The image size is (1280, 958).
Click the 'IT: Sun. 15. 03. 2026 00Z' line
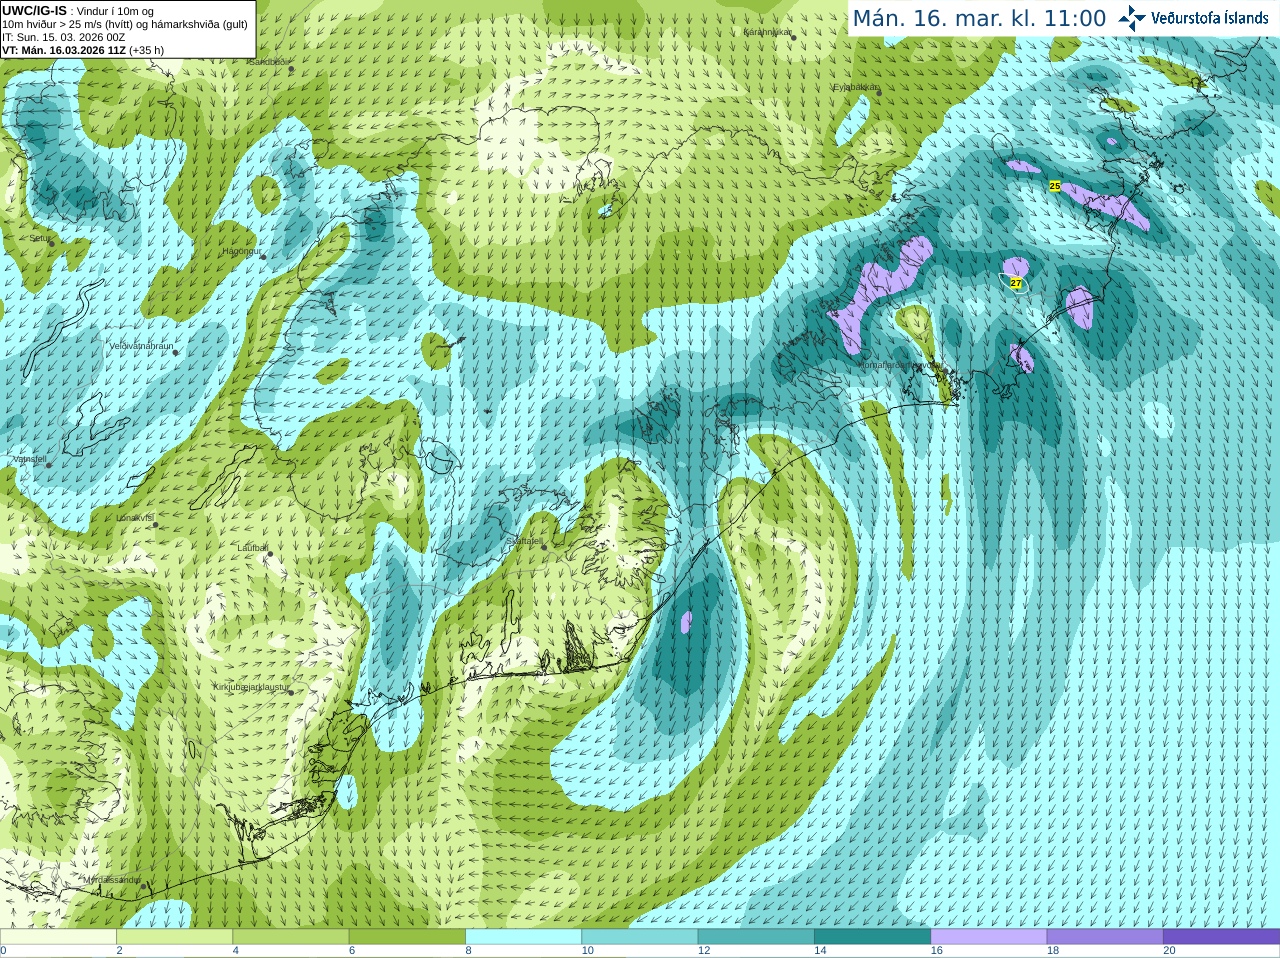(64, 37)
